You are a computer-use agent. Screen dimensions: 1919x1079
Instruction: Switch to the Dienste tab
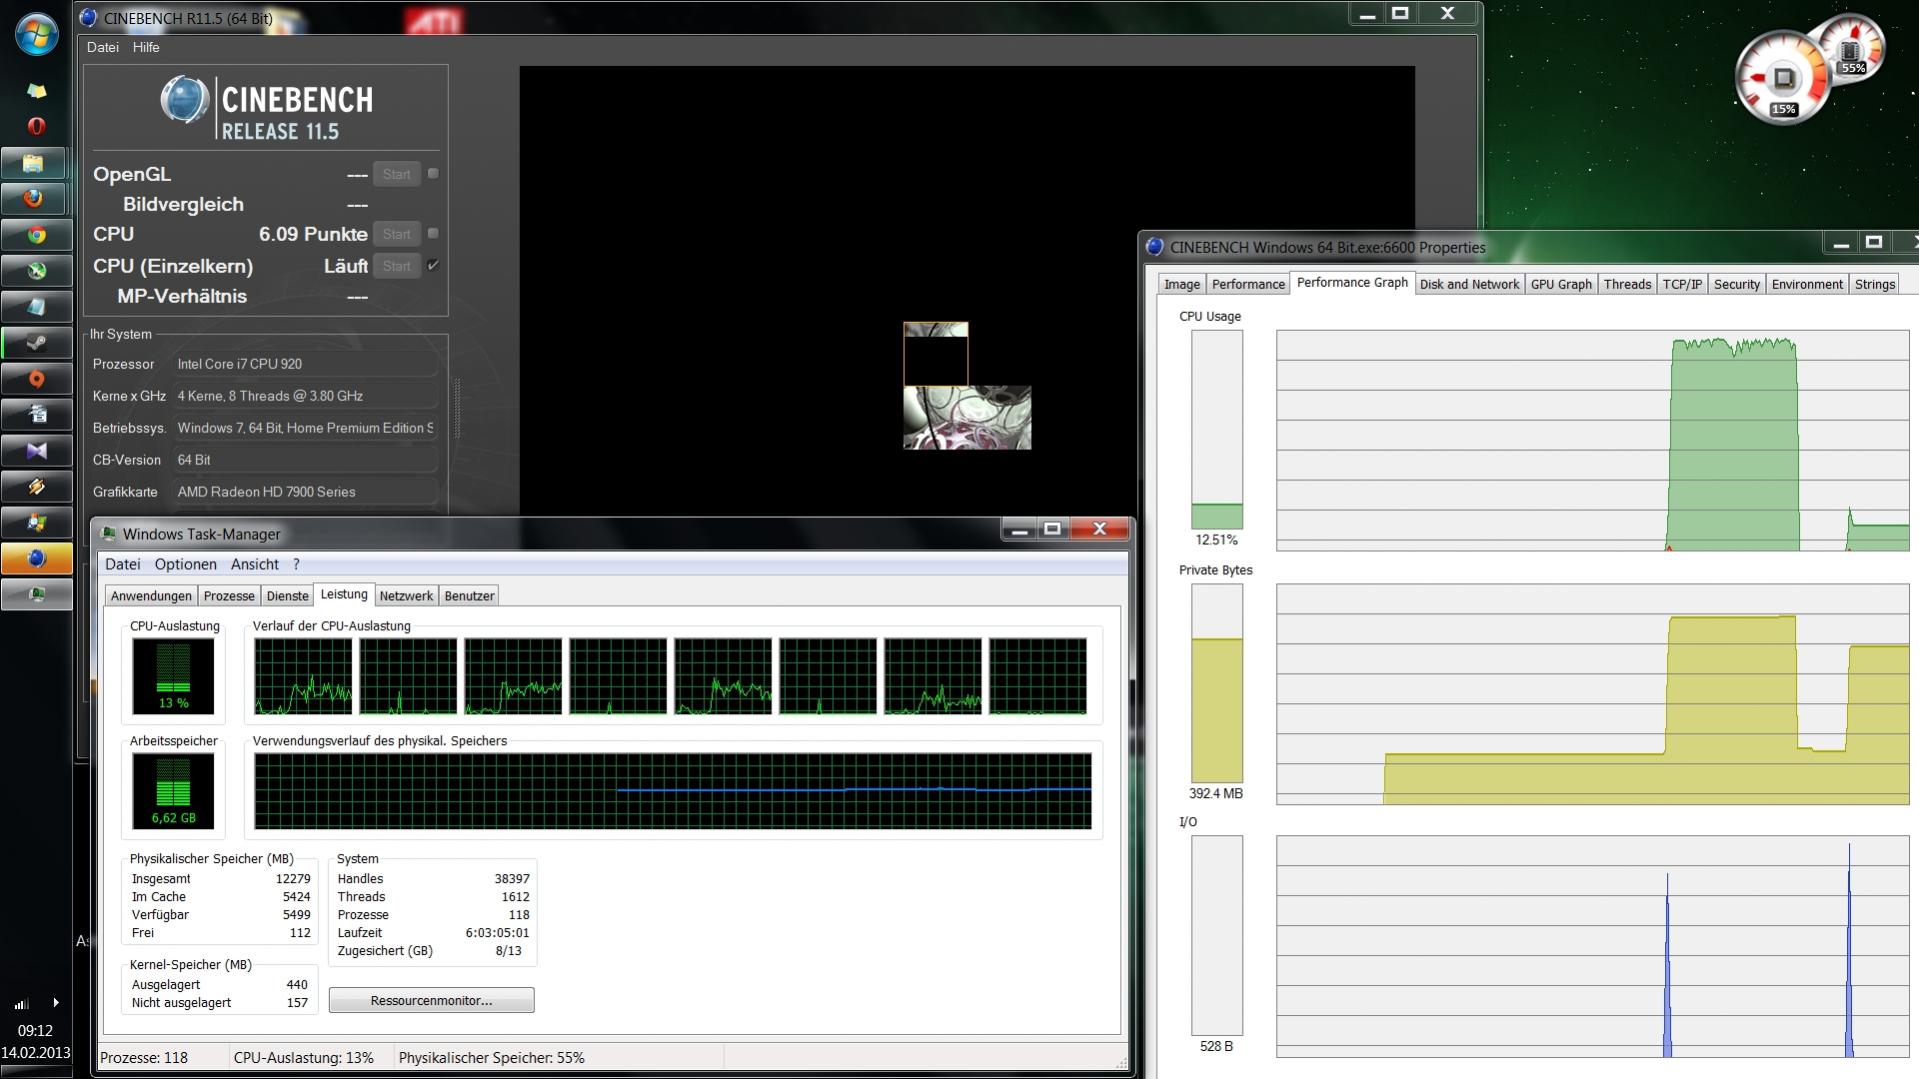pyautogui.click(x=287, y=596)
